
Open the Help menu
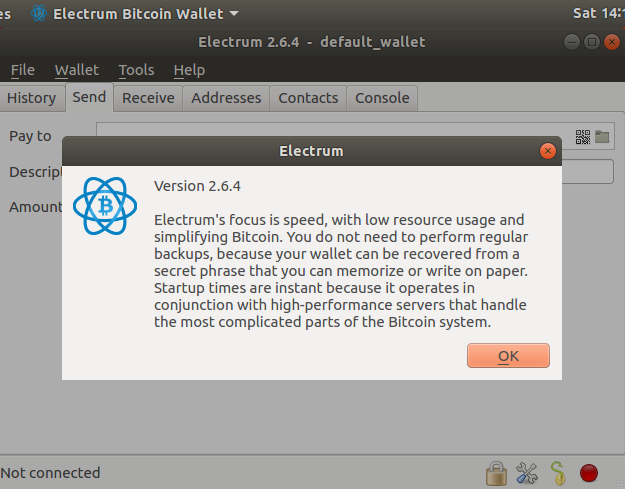pyautogui.click(x=189, y=70)
